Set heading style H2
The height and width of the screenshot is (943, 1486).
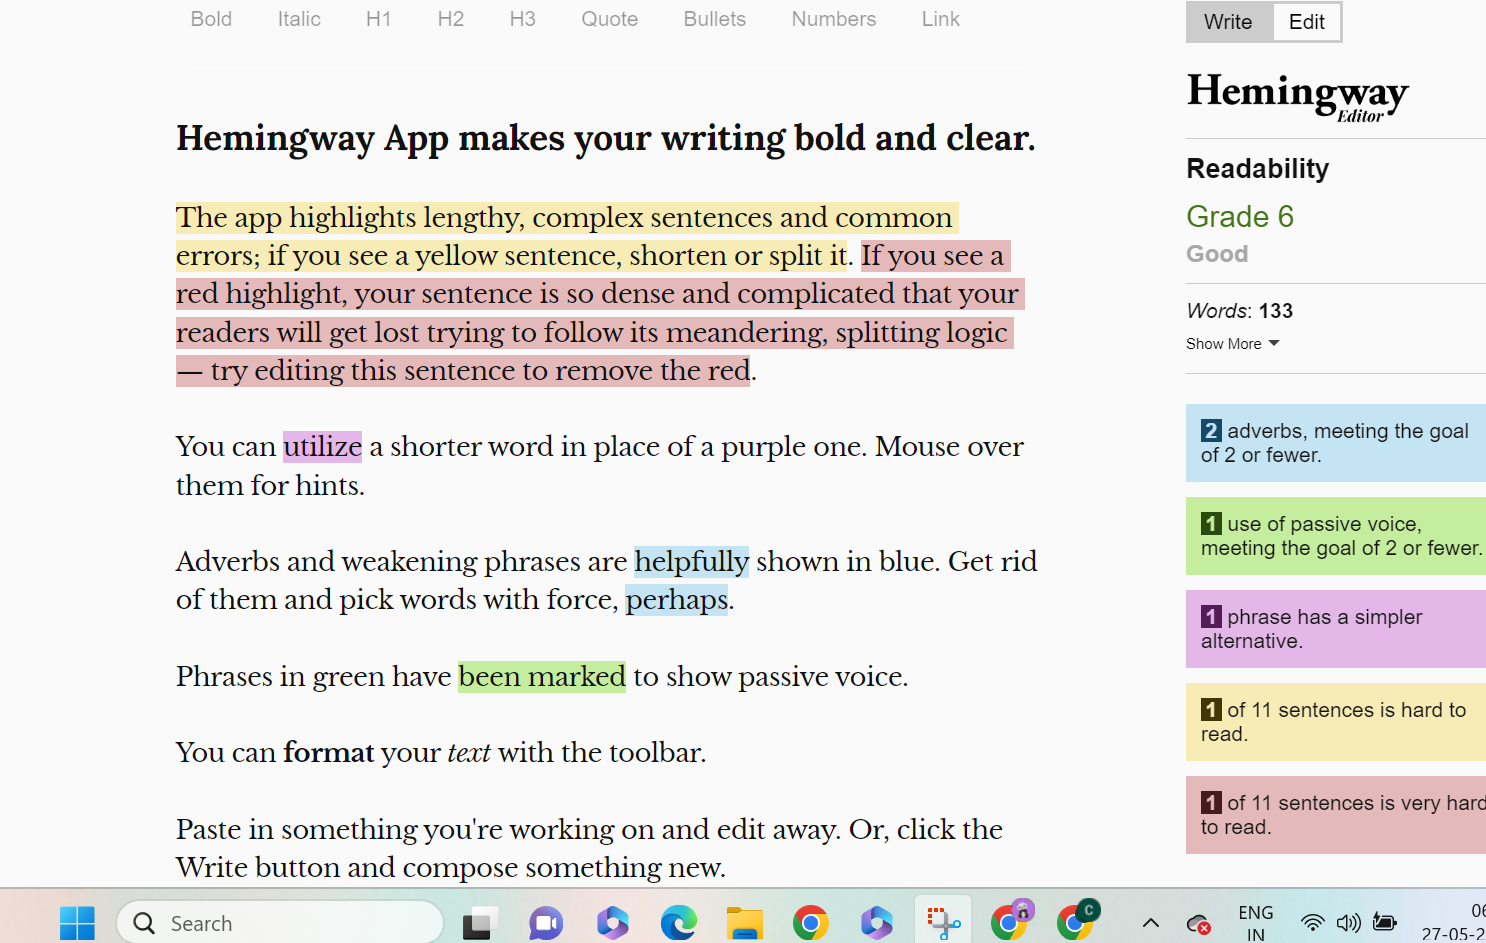point(450,19)
